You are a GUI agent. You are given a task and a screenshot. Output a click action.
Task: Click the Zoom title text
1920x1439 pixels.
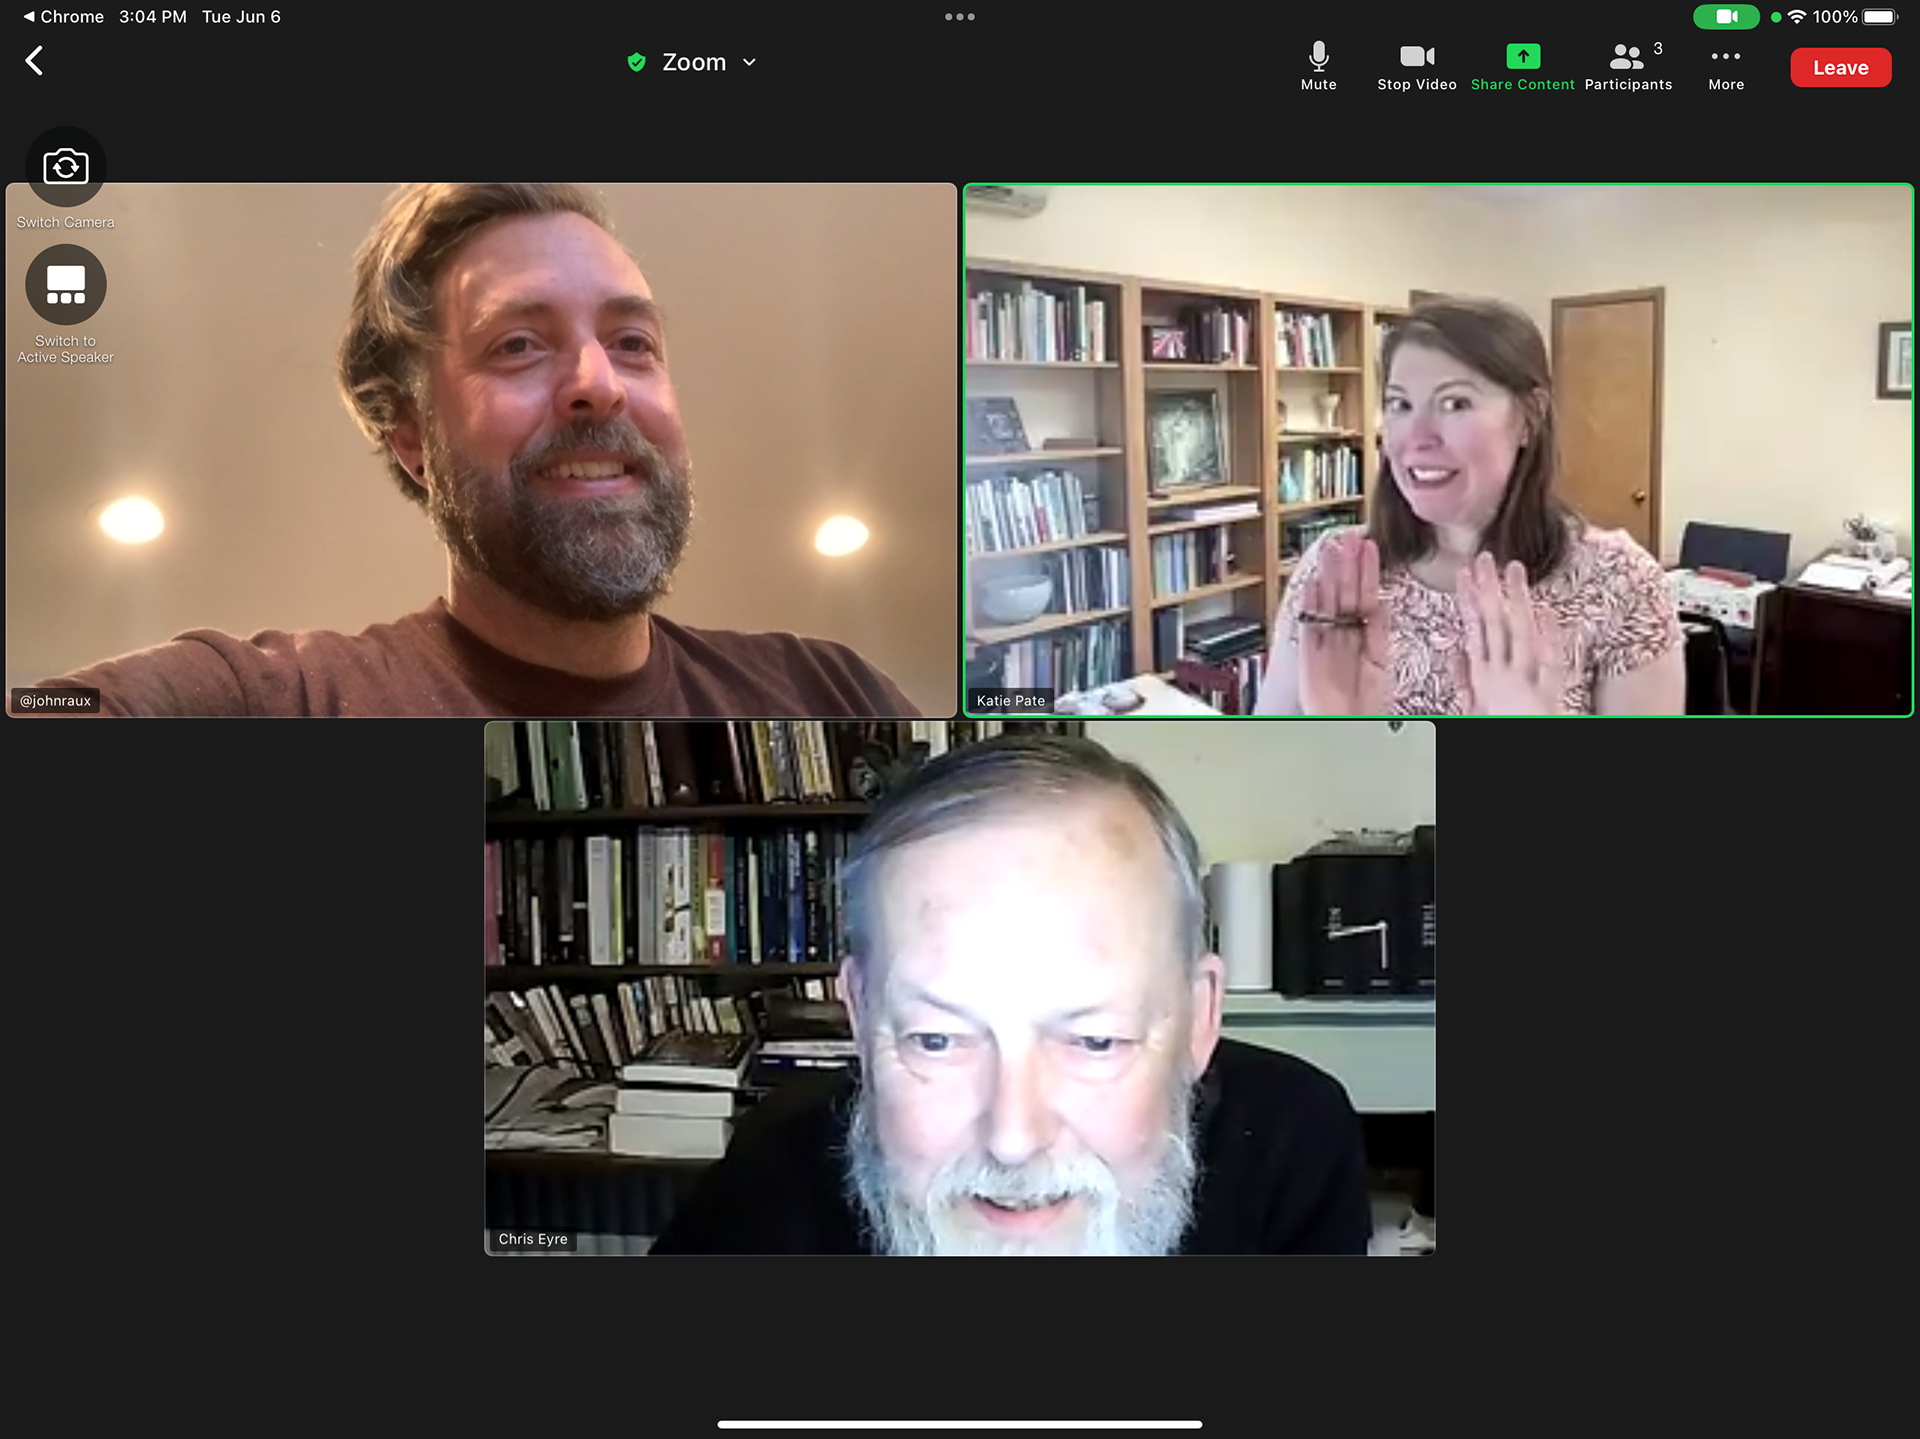(x=694, y=62)
